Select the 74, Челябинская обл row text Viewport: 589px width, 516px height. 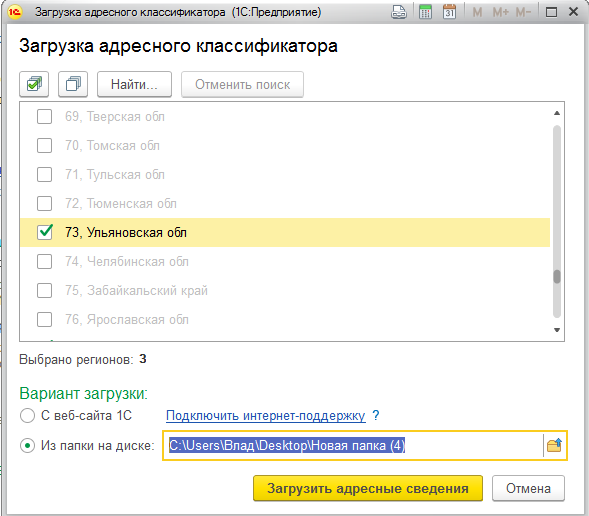click(x=127, y=261)
